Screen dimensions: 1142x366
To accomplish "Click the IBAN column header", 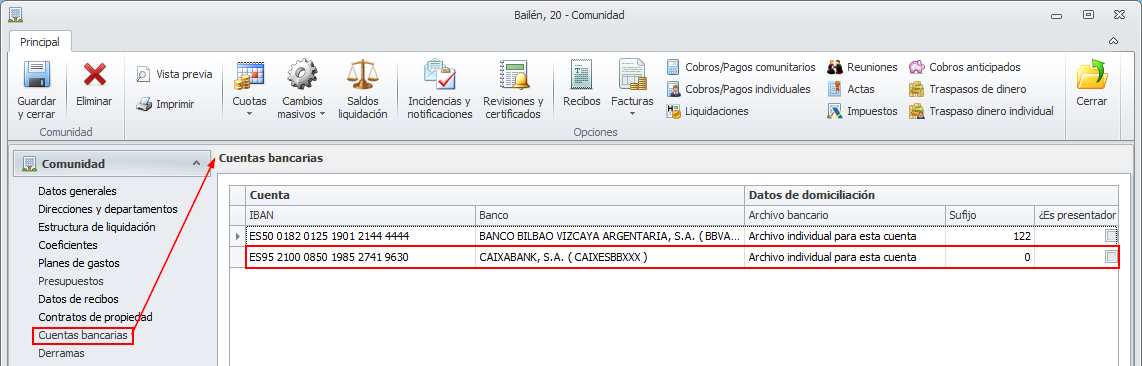I will pyautogui.click(x=361, y=215).
